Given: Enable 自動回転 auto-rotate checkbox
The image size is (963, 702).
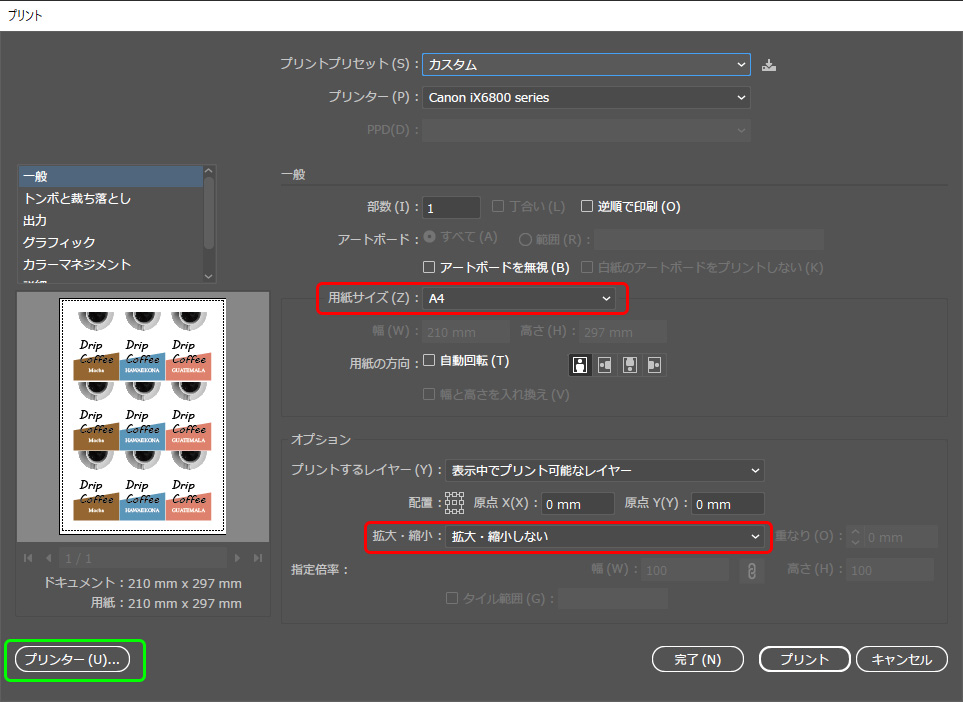Looking at the screenshot, I should pyautogui.click(x=430, y=360).
